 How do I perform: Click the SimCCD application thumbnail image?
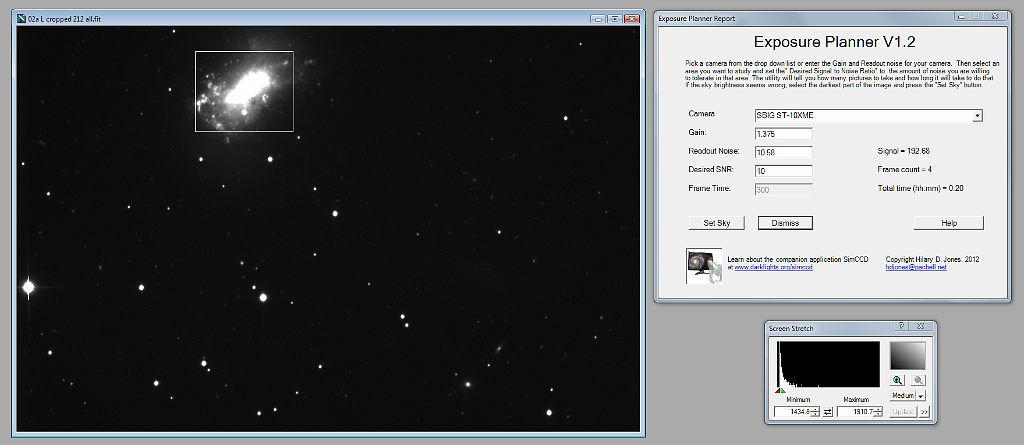coord(704,266)
